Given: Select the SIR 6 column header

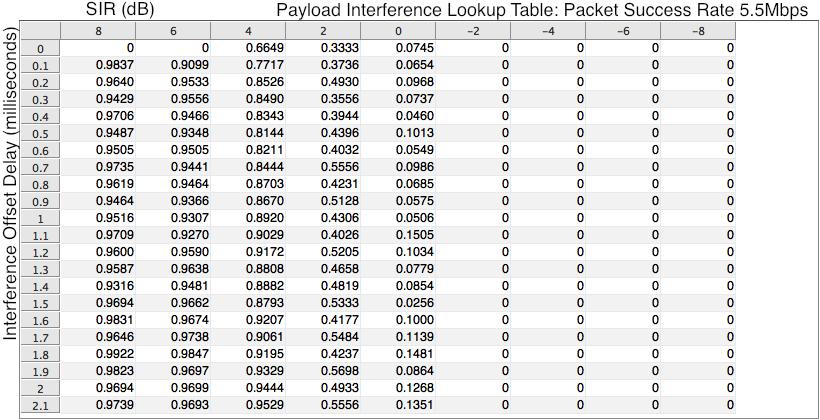Looking at the screenshot, I should 173,31.
